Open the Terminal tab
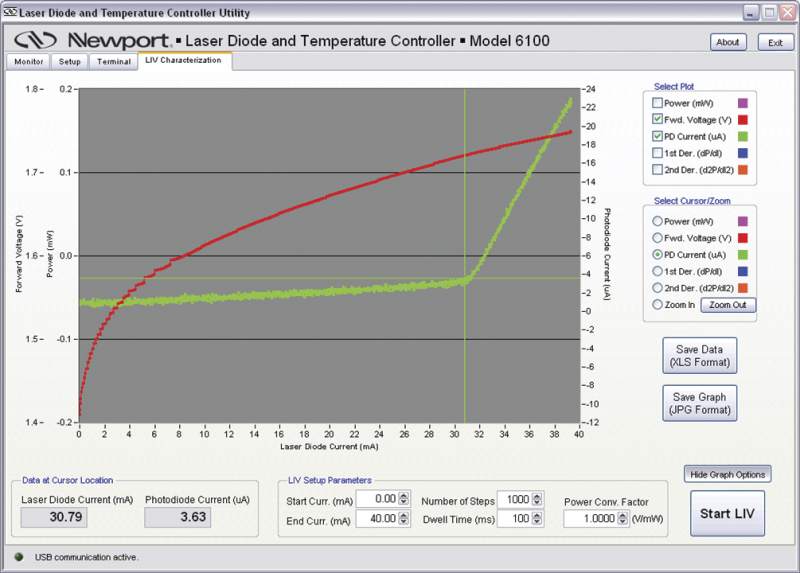Screen dimensions: 800x573 coord(113,61)
